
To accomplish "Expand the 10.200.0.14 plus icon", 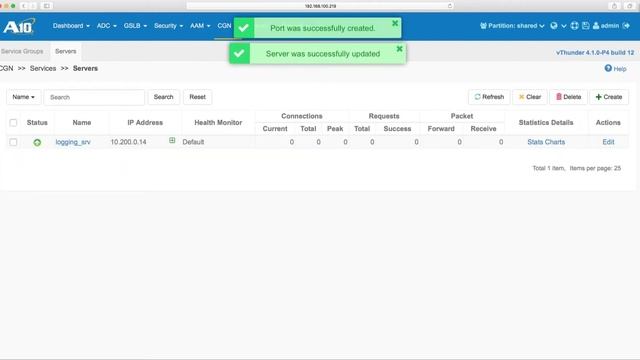I will click(x=172, y=140).
